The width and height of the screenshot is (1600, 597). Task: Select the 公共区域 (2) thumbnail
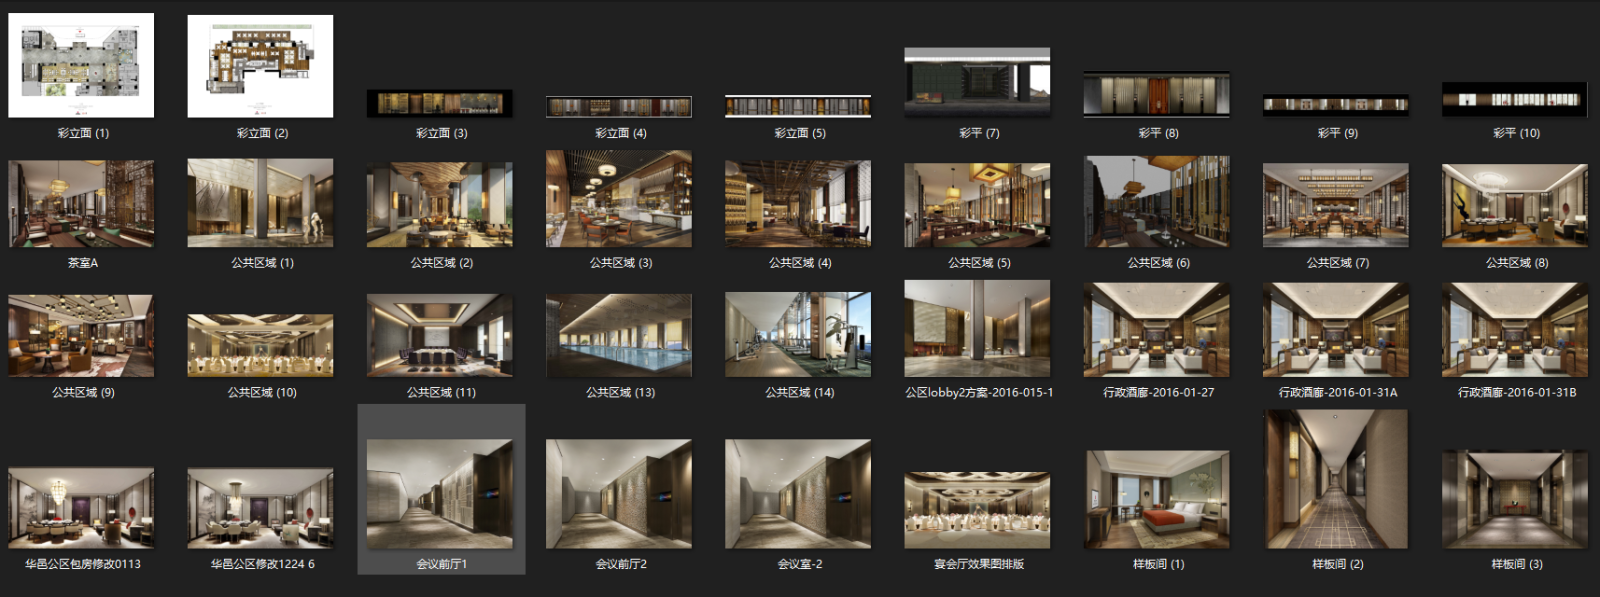(440, 205)
